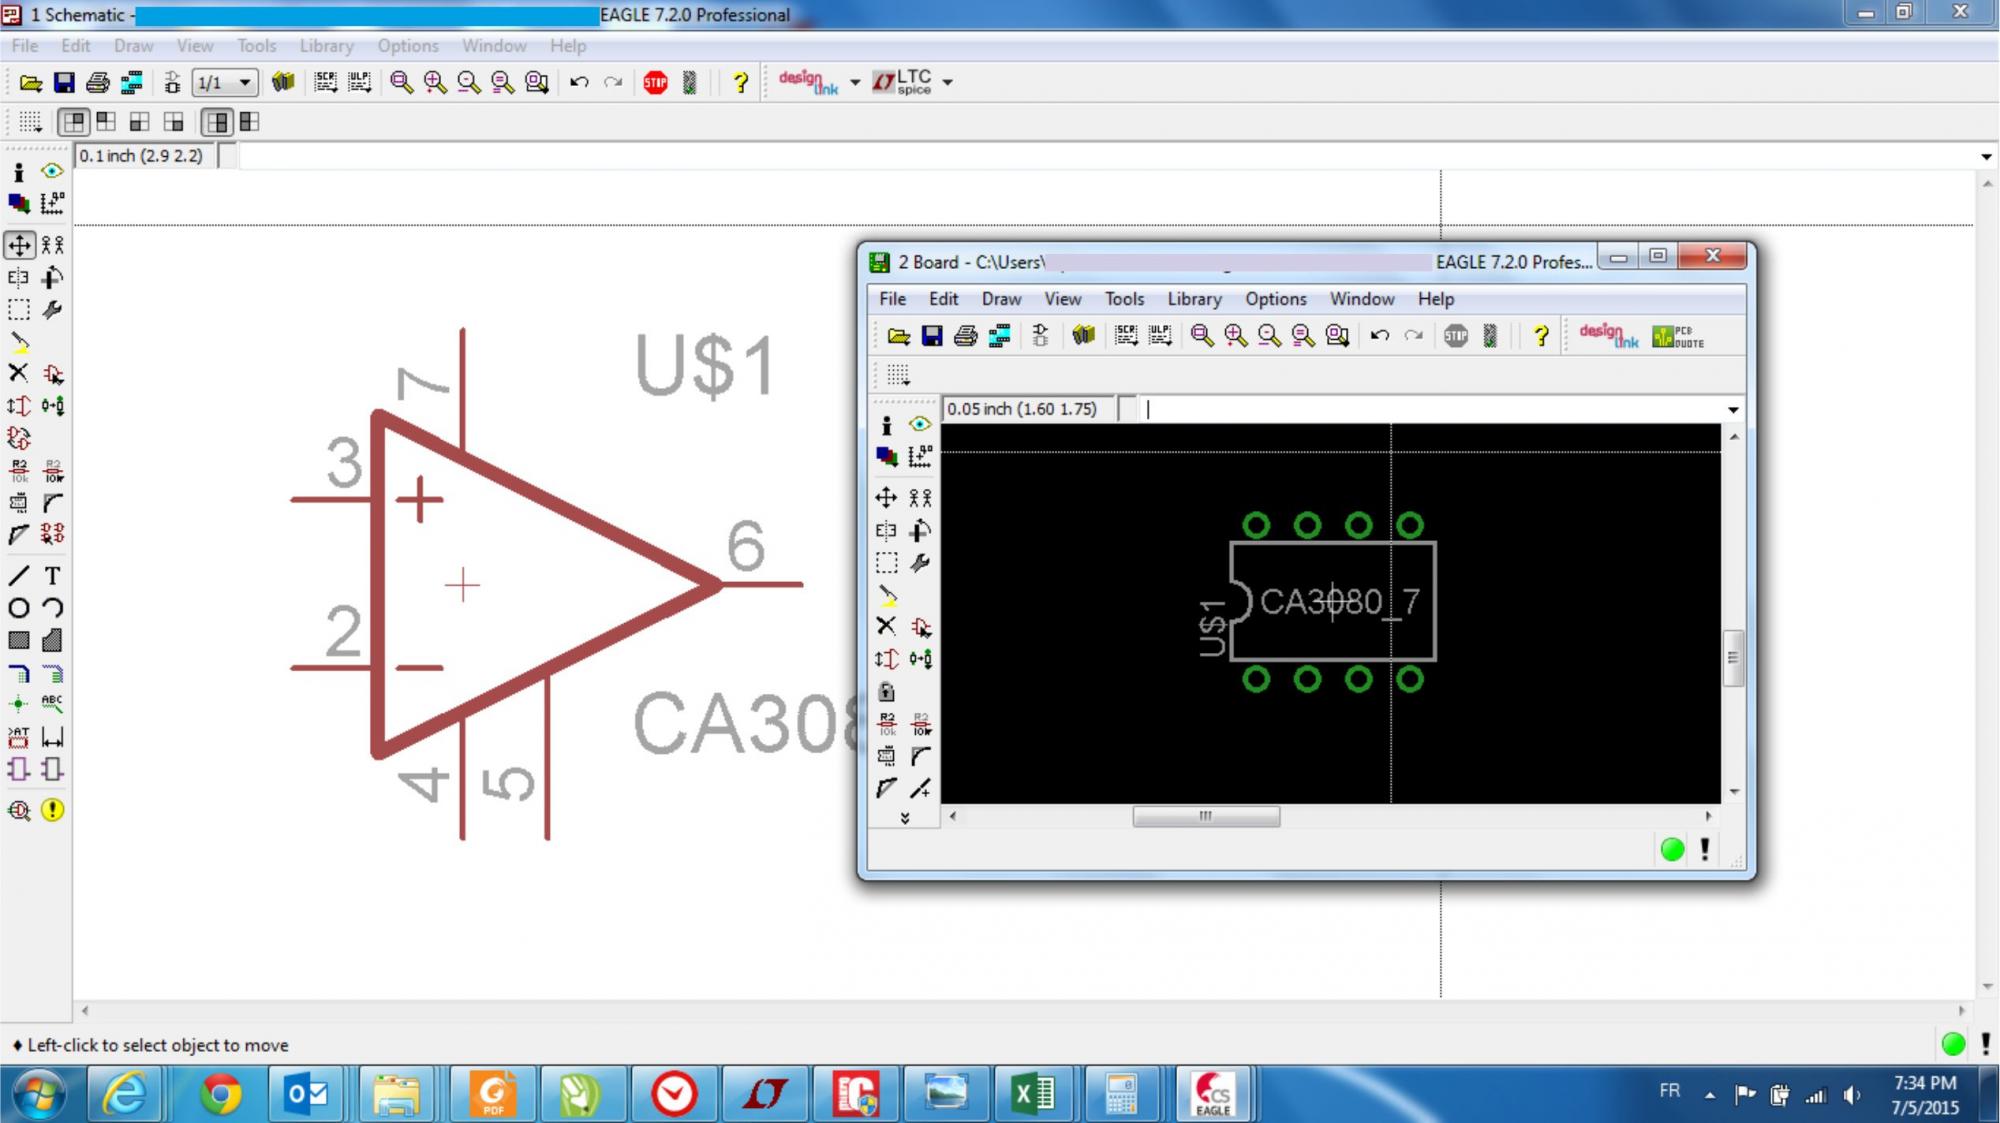Select the Lock tool in Board palette
Viewport: 2000px width, 1123px height.
tap(886, 691)
